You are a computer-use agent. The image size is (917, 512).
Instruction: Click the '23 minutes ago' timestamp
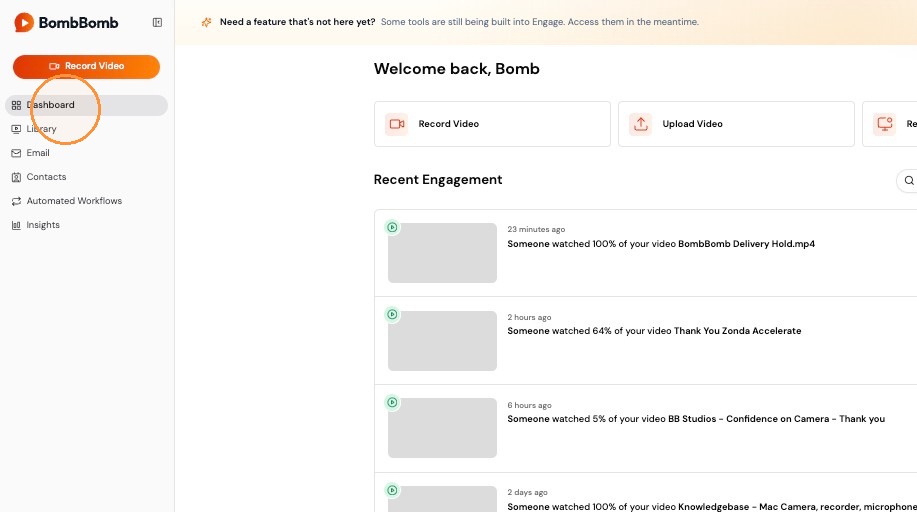[x=536, y=229]
